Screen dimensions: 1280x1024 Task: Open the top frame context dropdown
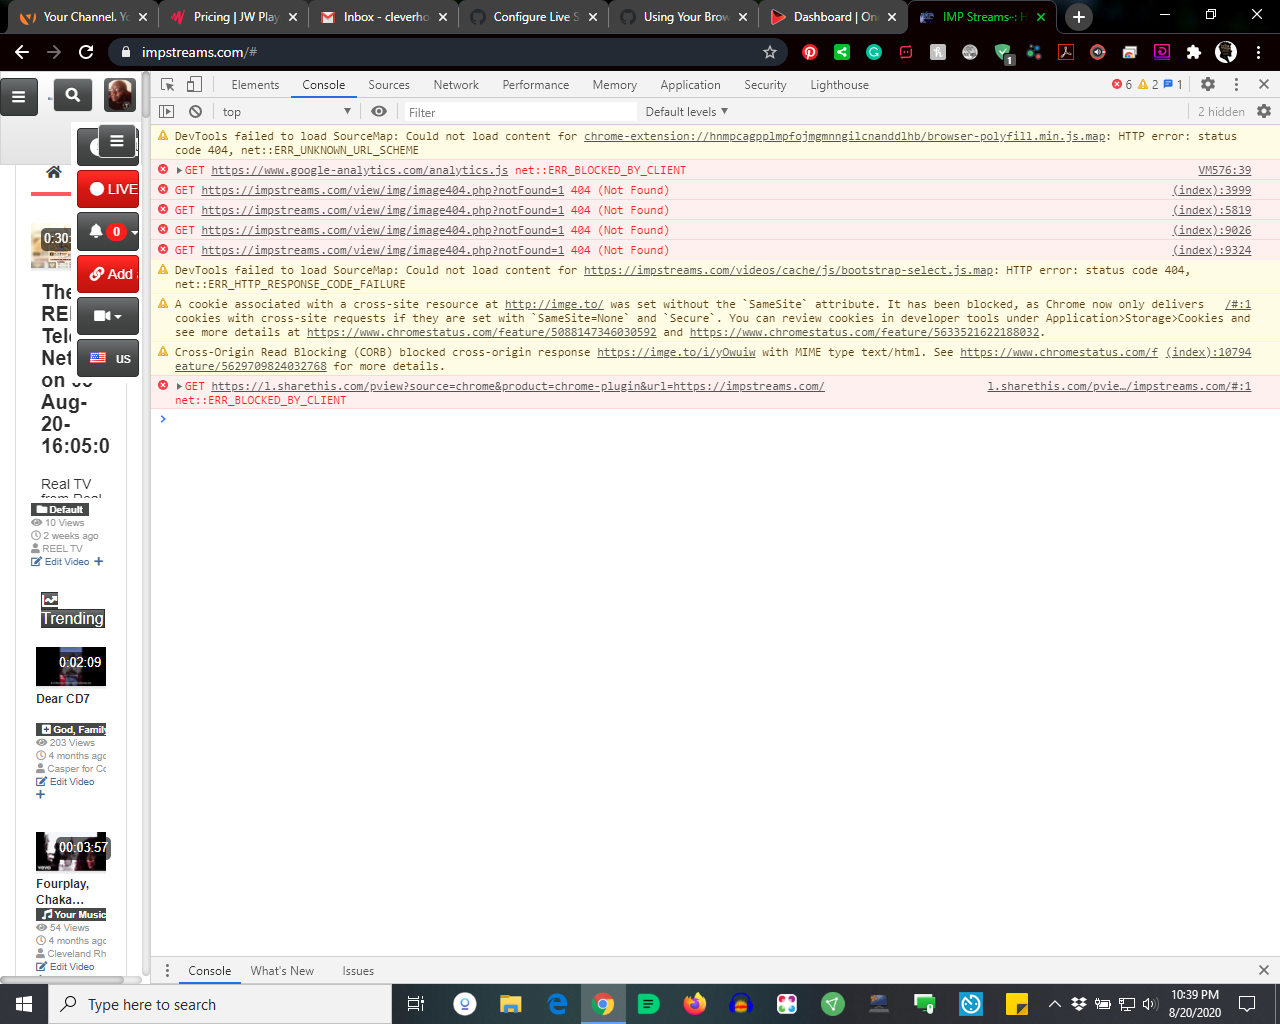(285, 111)
